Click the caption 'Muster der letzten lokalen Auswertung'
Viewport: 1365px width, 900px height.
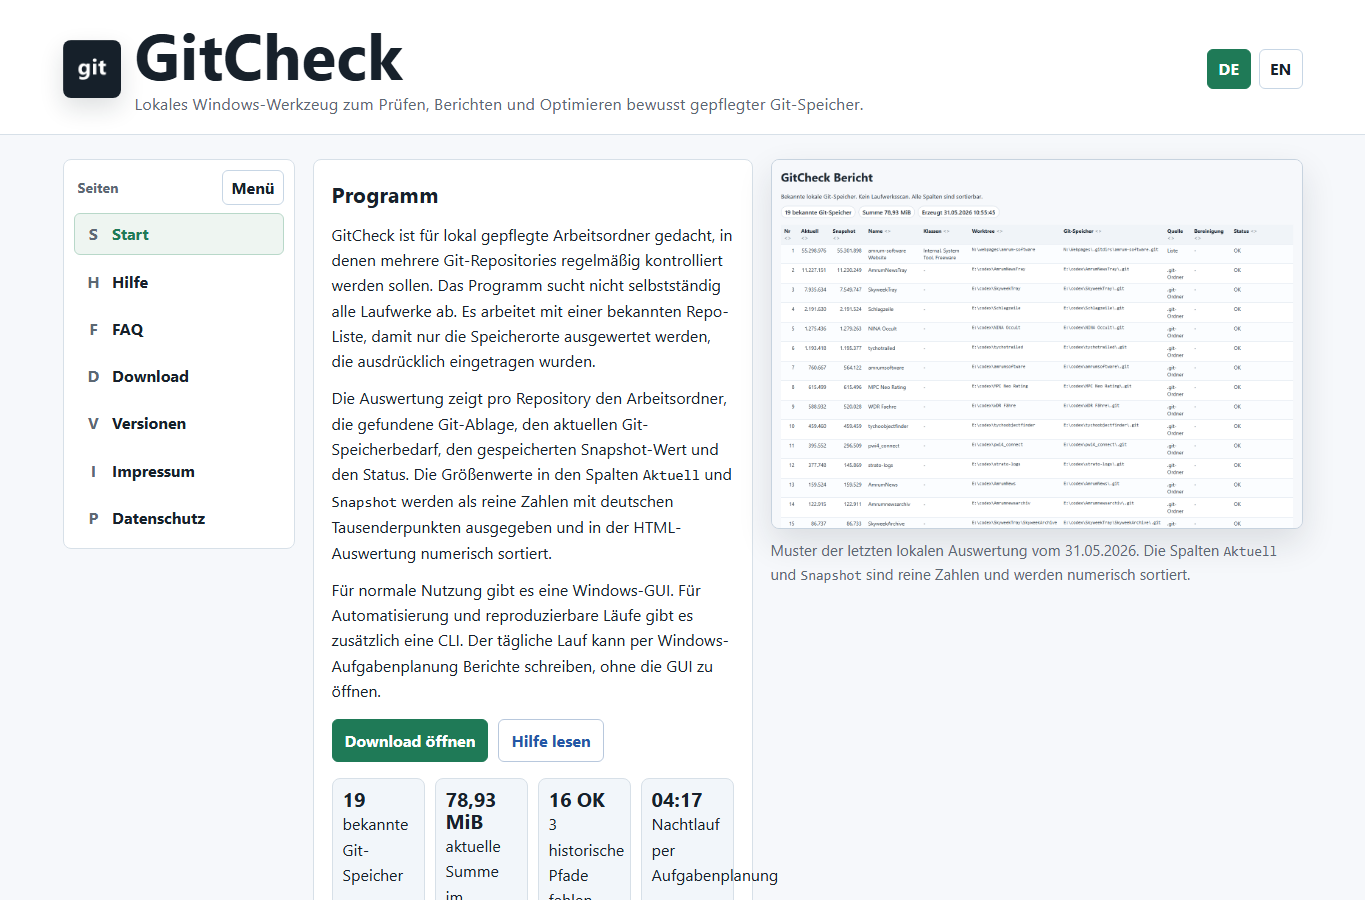[x=1024, y=563]
